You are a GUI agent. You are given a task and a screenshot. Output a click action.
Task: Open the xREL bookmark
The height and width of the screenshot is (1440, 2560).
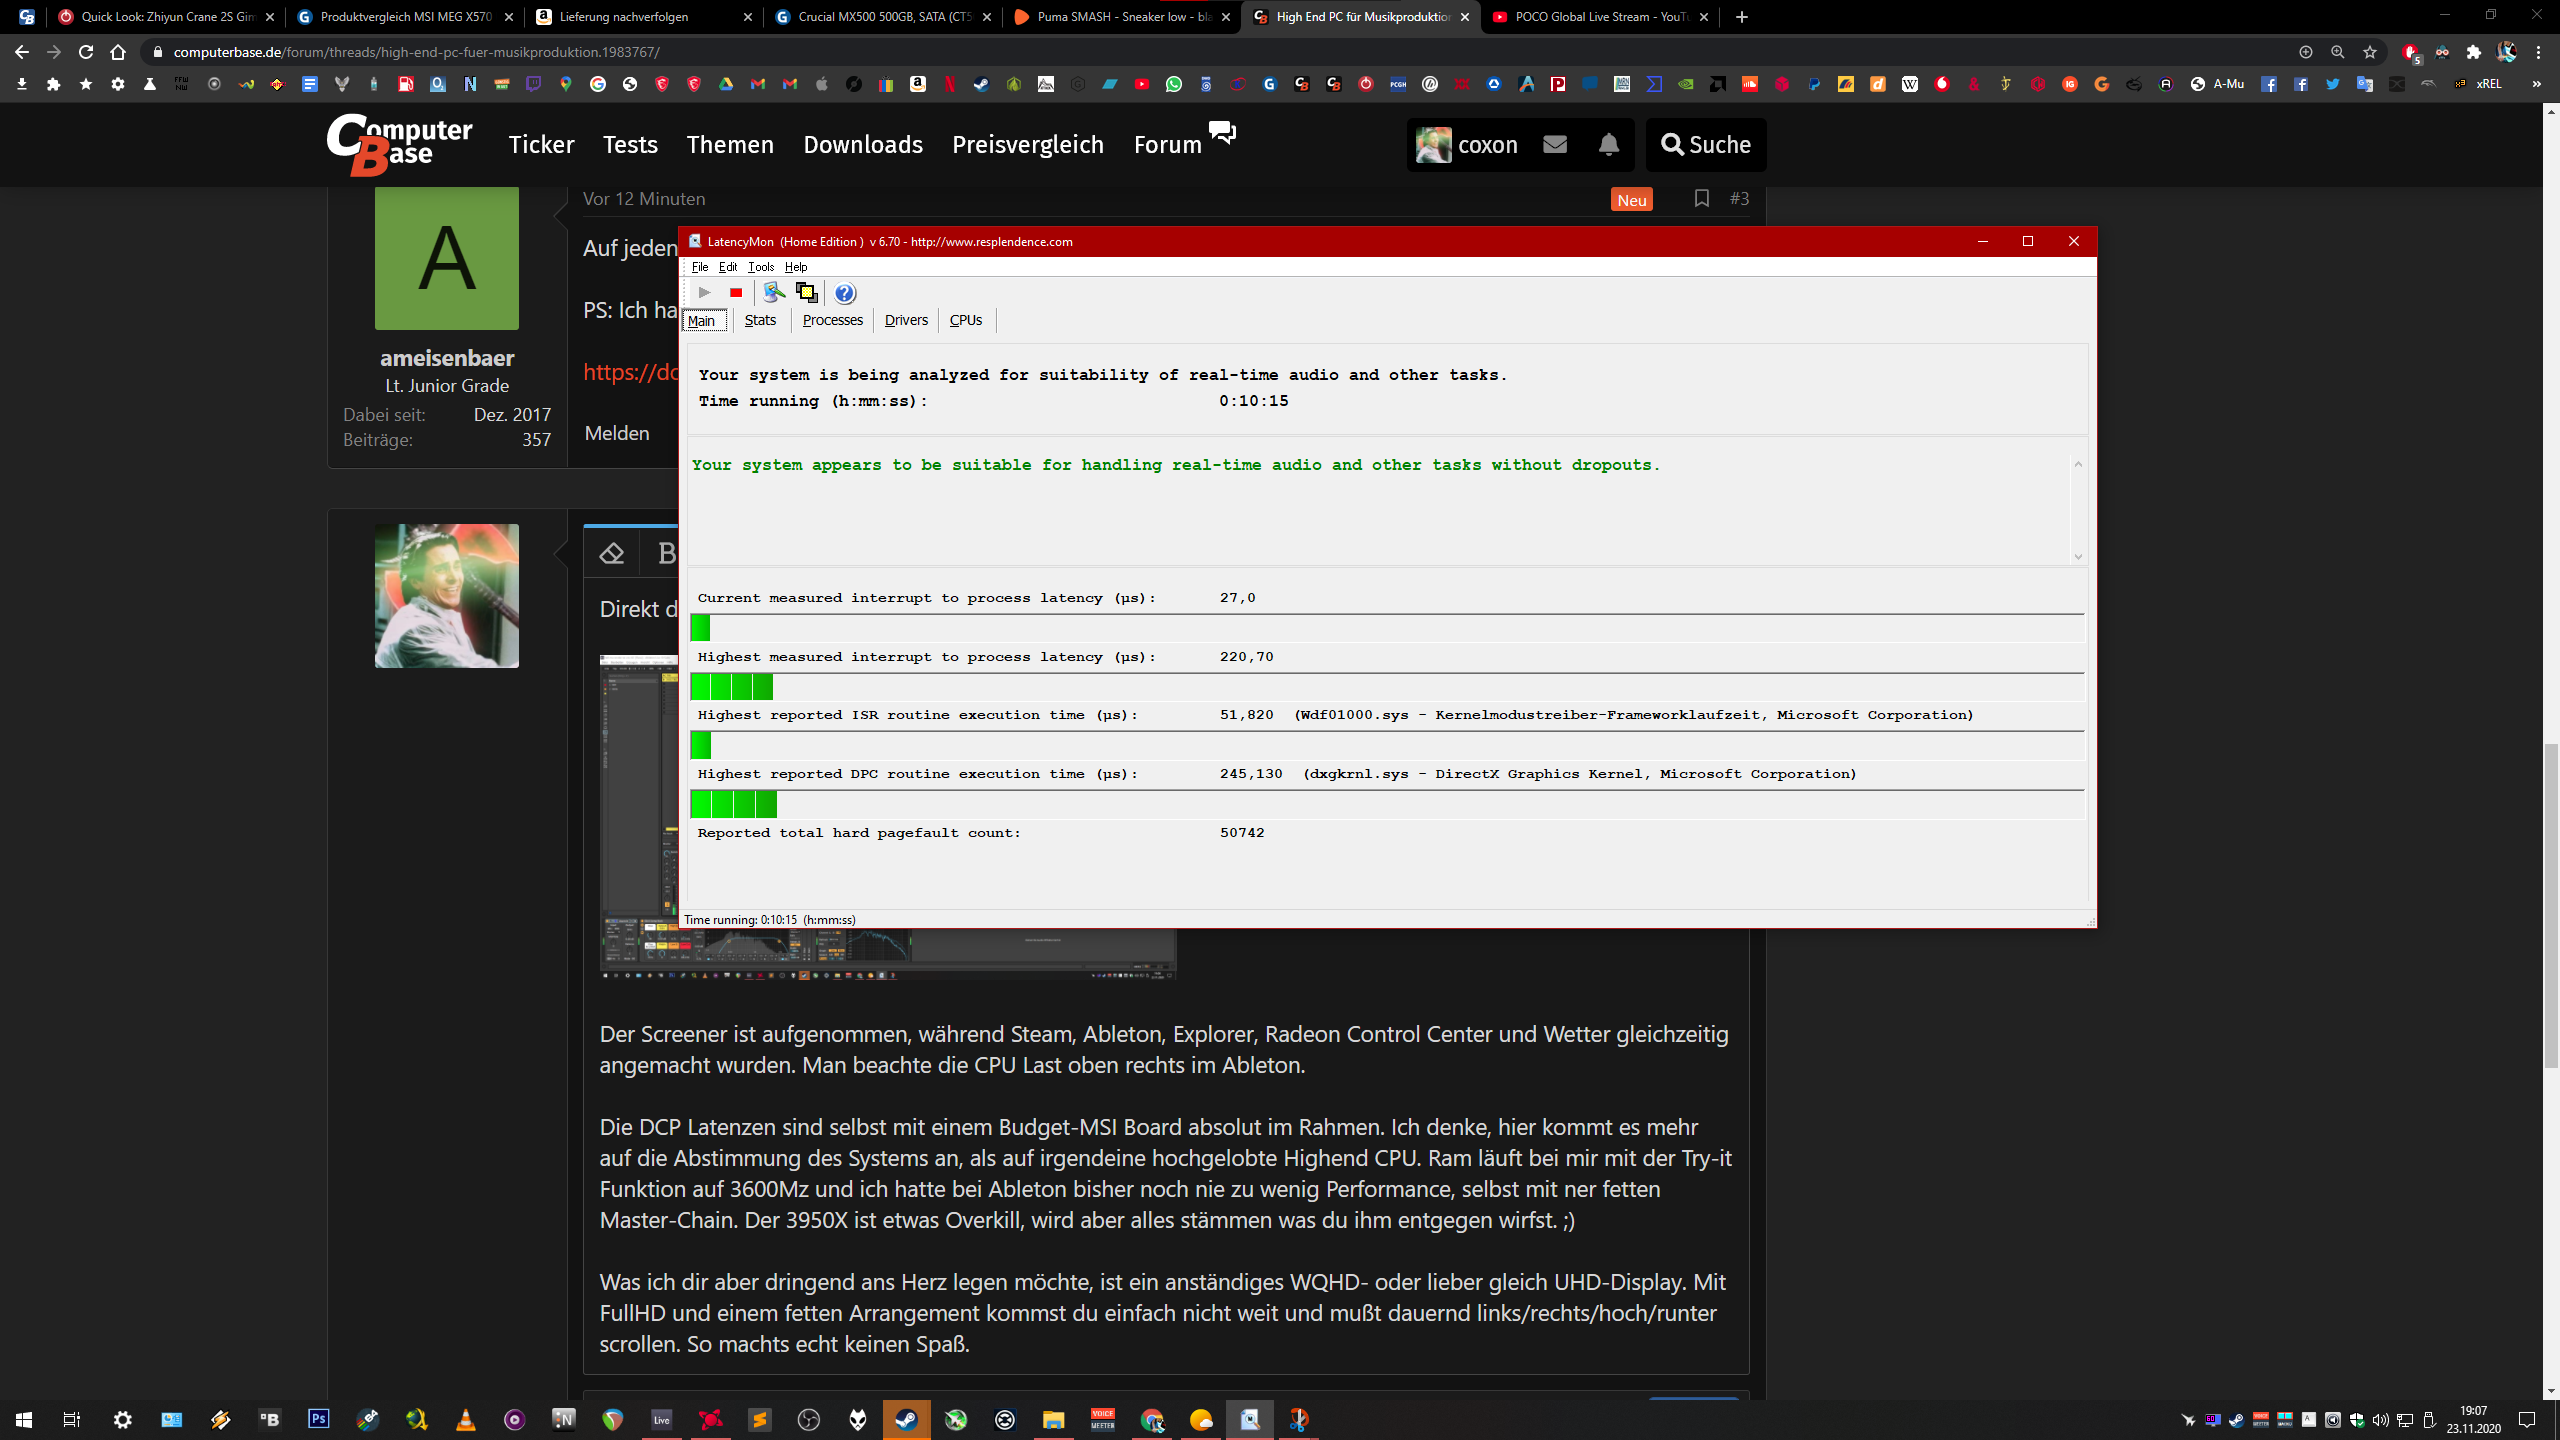tap(2478, 84)
